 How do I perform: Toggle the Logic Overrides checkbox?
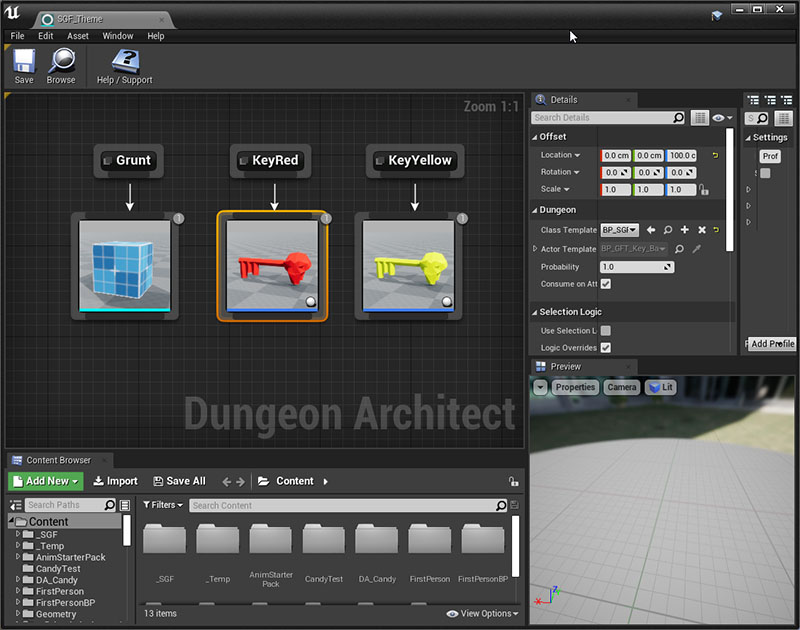point(606,347)
